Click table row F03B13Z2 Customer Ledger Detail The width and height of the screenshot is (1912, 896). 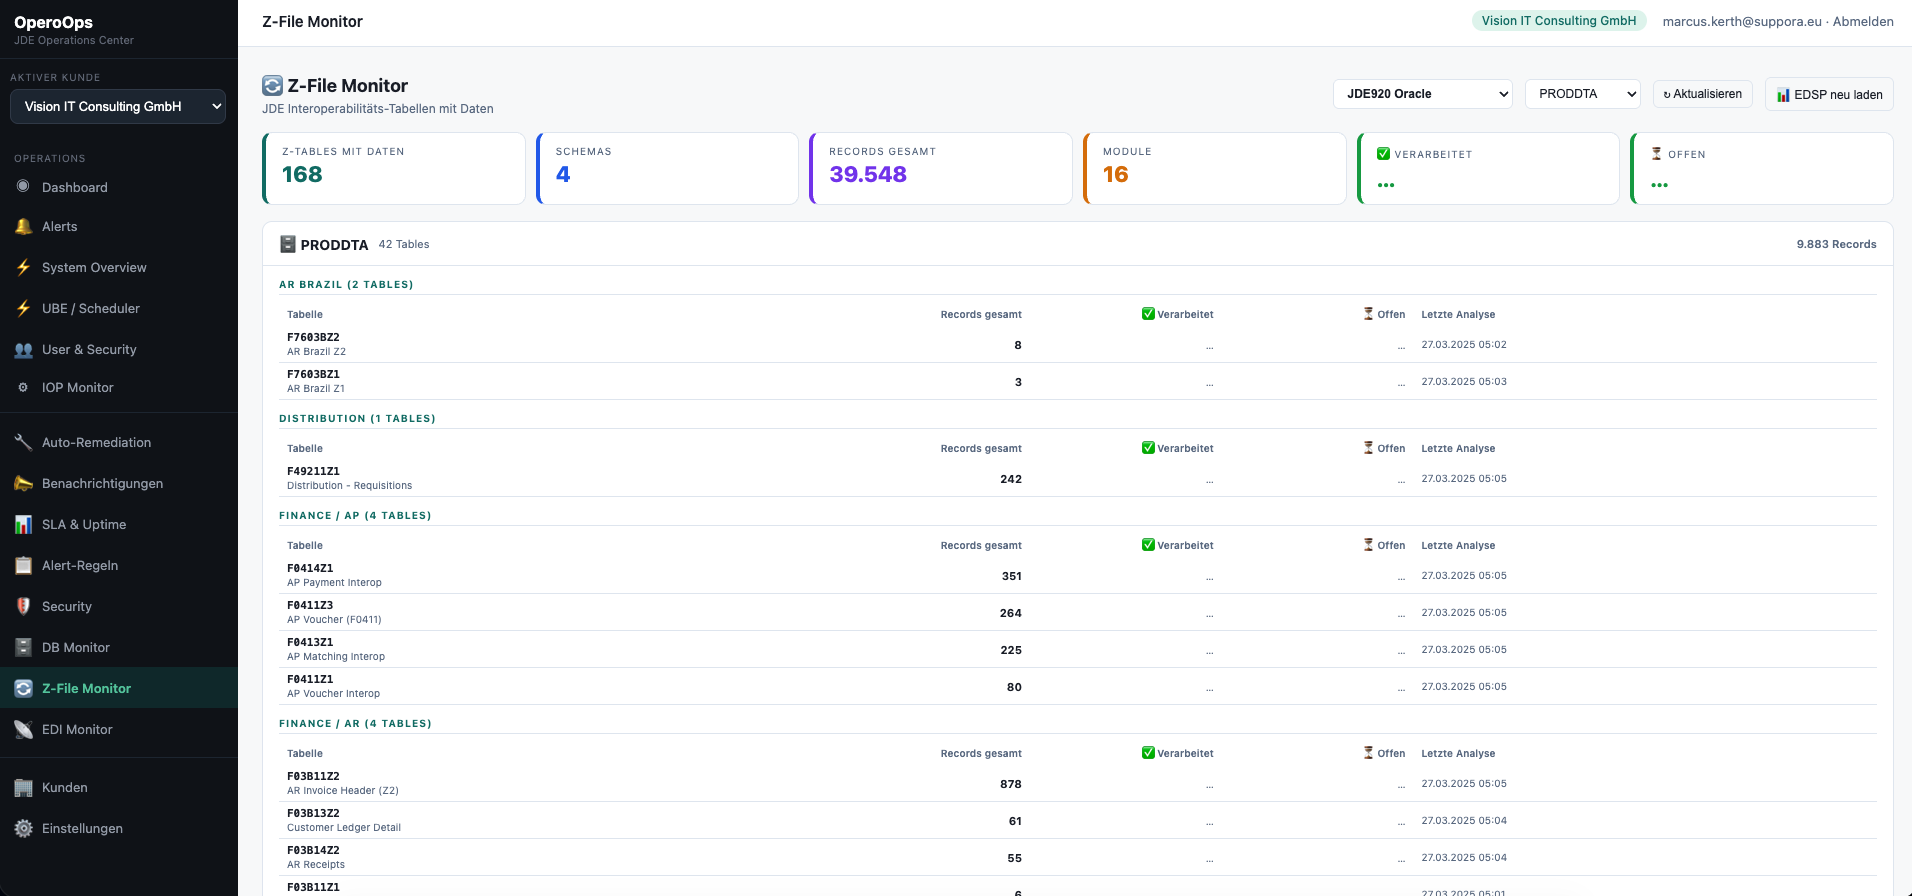(x=1078, y=820)
